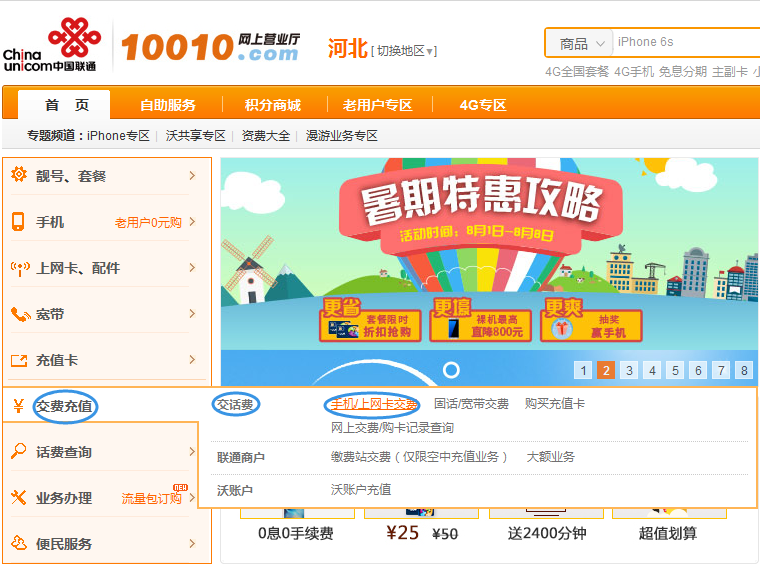760x566 pixels.
Task: Click 手机/上网卡交费 link
Action: (x=374, y=404)
